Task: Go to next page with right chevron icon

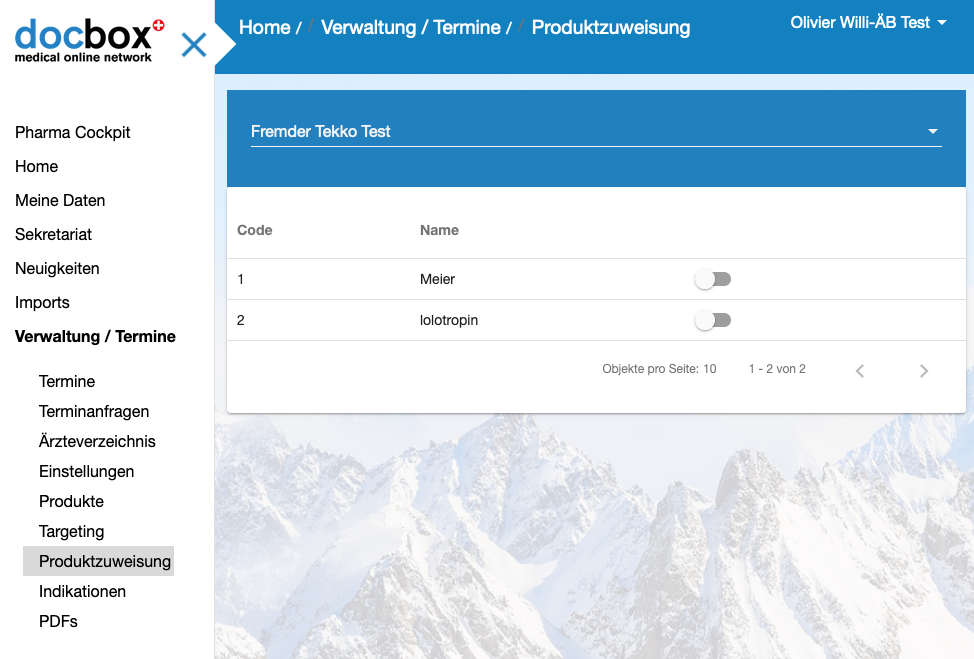Action: point(923,370)
